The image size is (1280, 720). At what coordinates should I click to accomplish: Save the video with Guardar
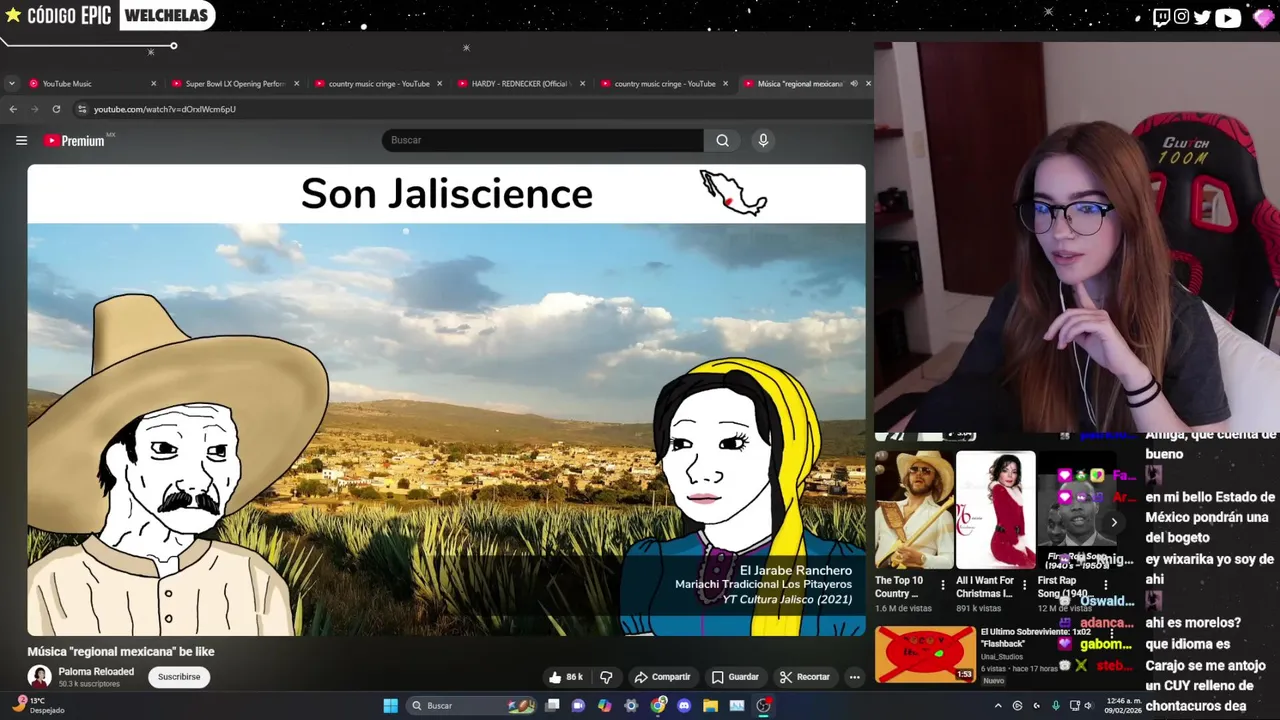735,677
